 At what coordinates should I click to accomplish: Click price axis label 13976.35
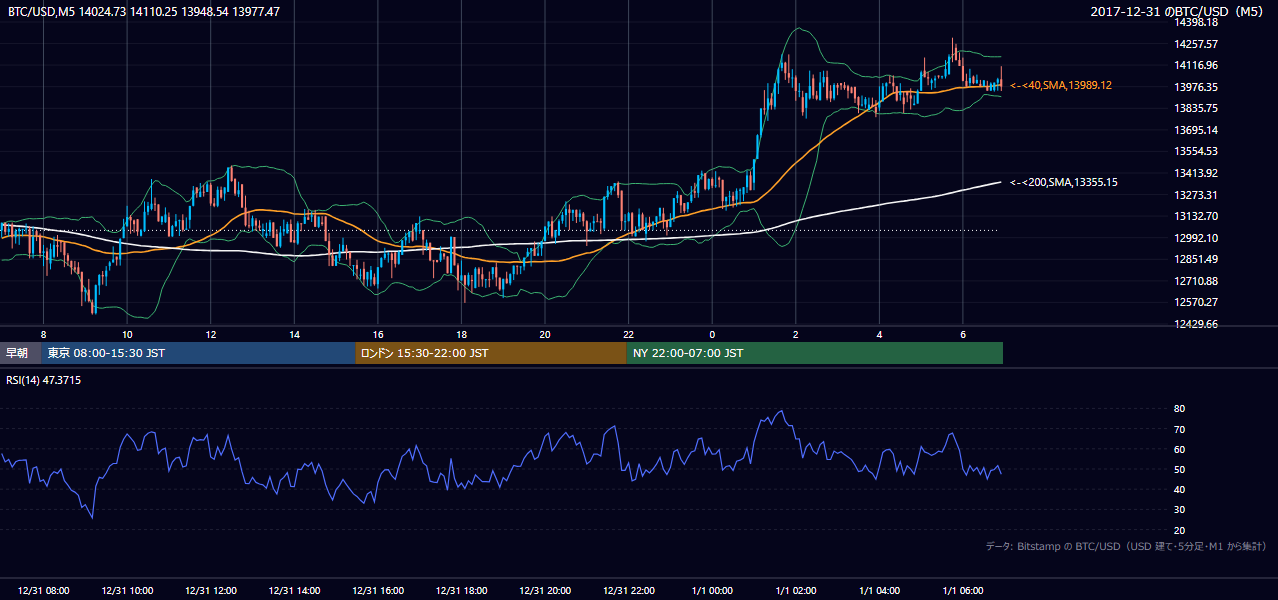pyautogui.click(x=1196, y=87)
